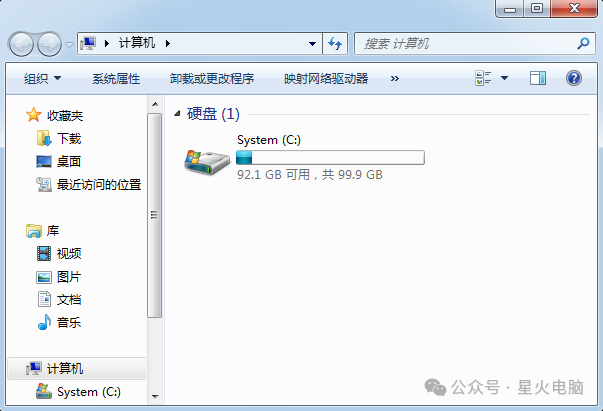Open the 组织 menu
The width and height of the screenshot is (603, 411).
[x=42, y=79]
